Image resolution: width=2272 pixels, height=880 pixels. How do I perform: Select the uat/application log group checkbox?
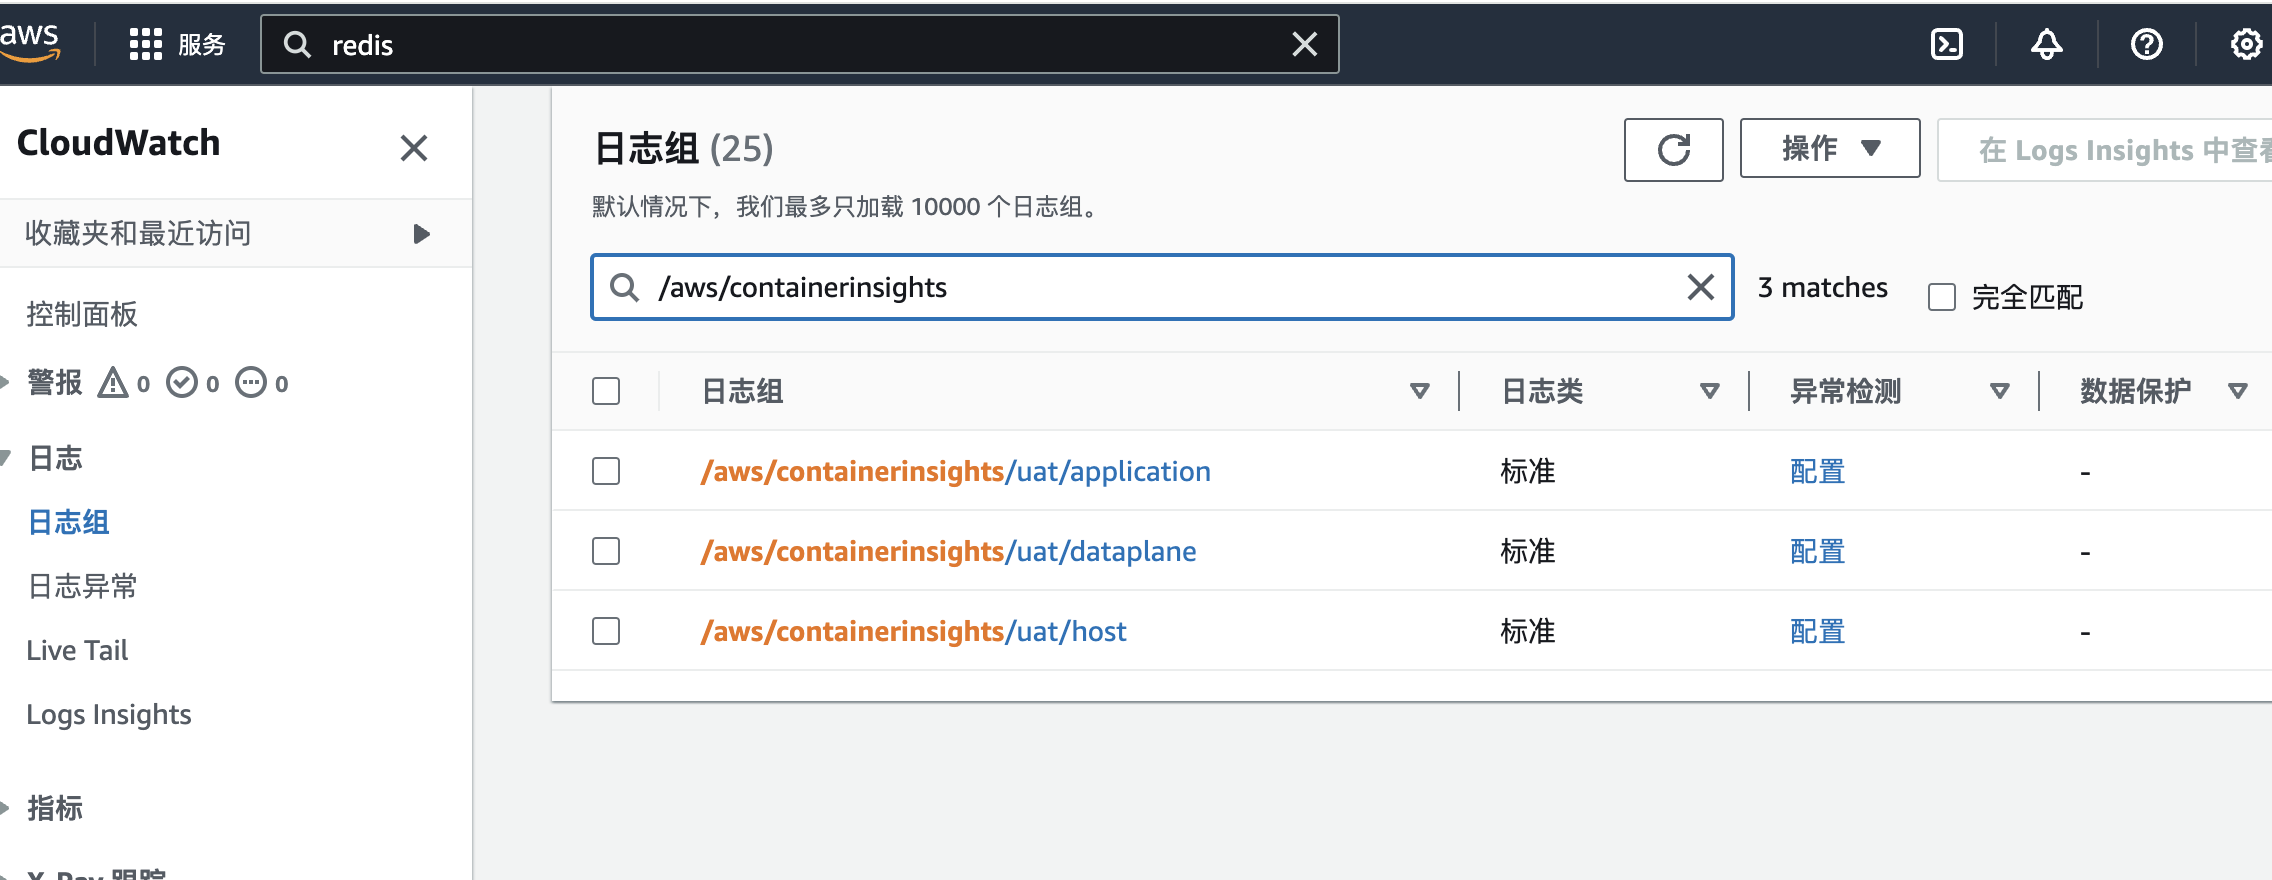[x=606, y=471]
